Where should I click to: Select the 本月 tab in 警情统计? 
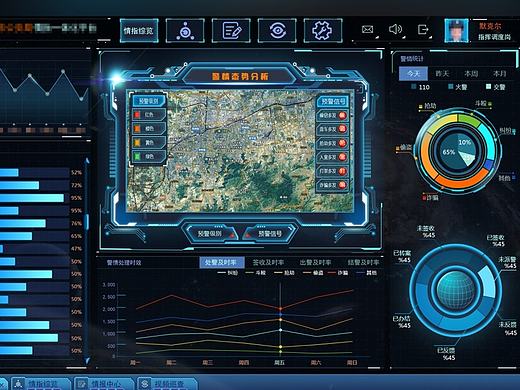click(500, 73)
